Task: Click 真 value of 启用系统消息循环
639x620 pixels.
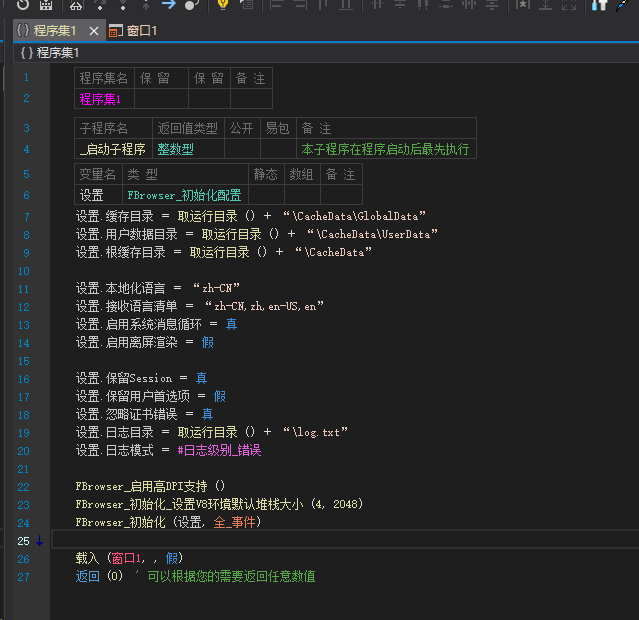Action: tap(231, 324)
